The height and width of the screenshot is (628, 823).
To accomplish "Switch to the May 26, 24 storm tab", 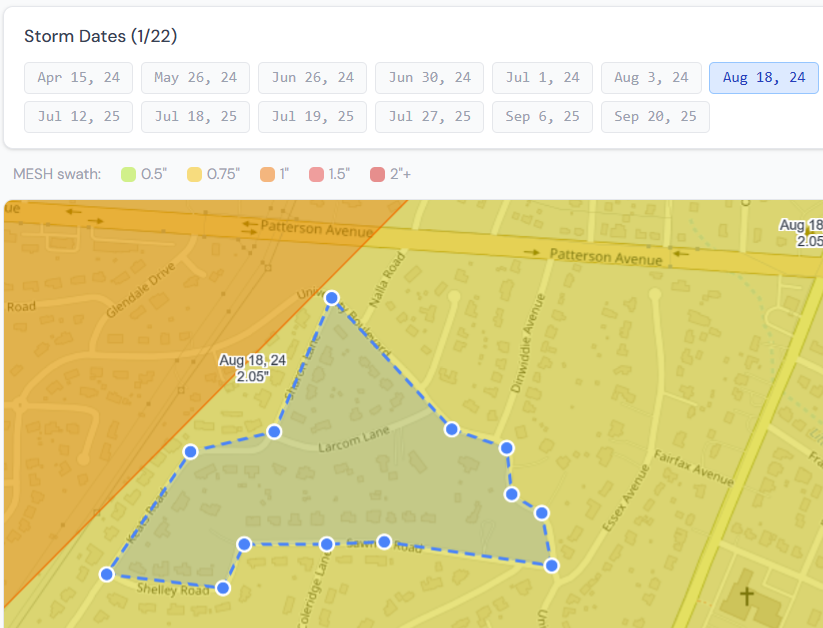I will point(195,77).
